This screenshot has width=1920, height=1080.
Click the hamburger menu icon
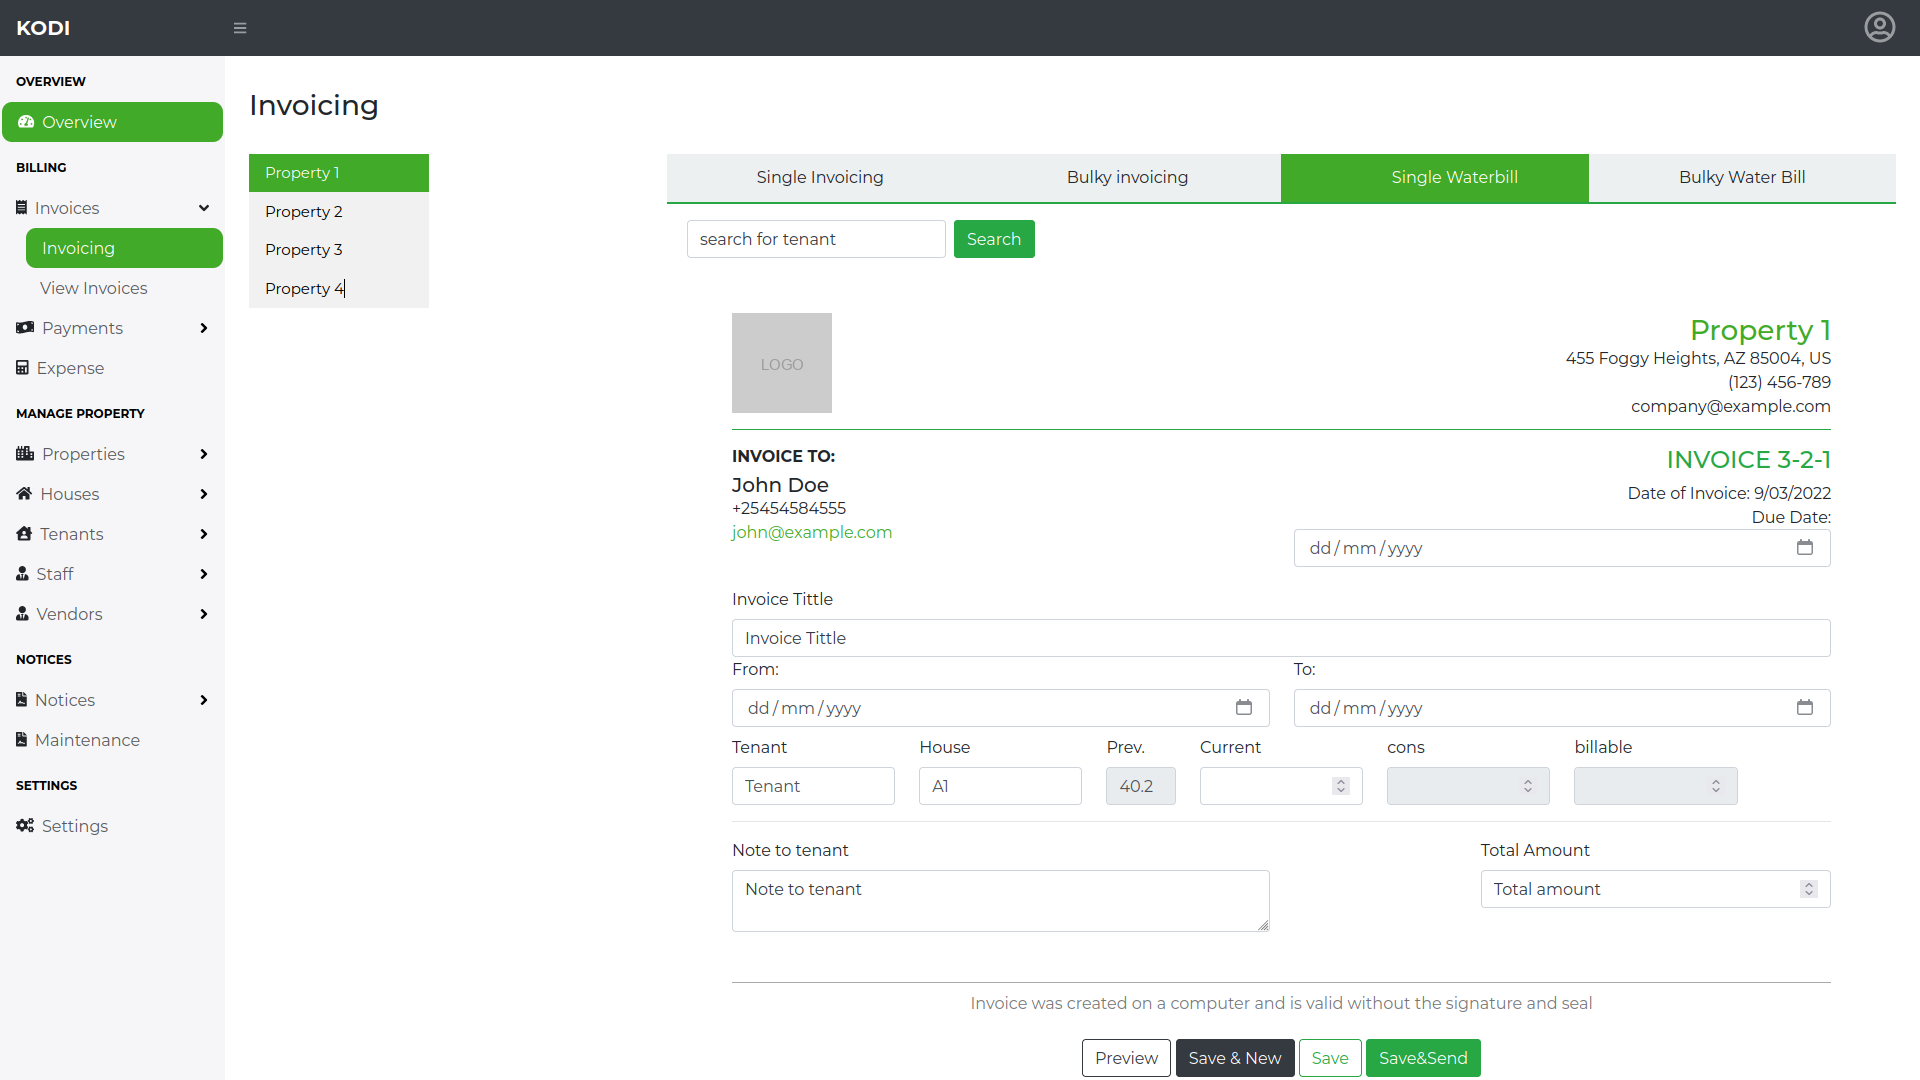(240, 28)
